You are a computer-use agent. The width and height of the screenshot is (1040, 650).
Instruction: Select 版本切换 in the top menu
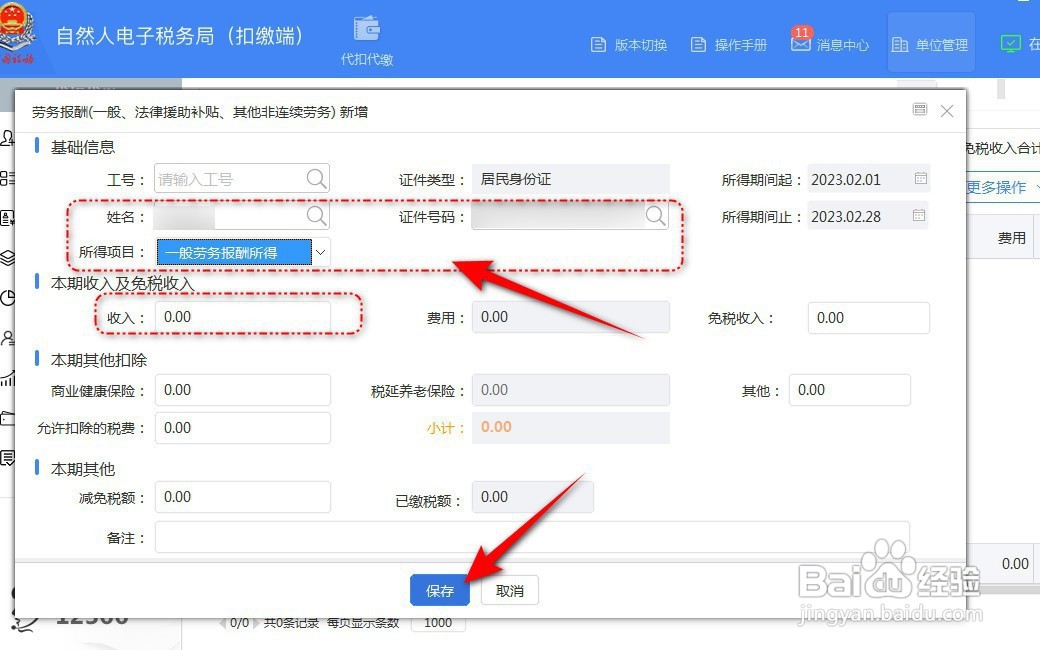[x=628, y=44]
